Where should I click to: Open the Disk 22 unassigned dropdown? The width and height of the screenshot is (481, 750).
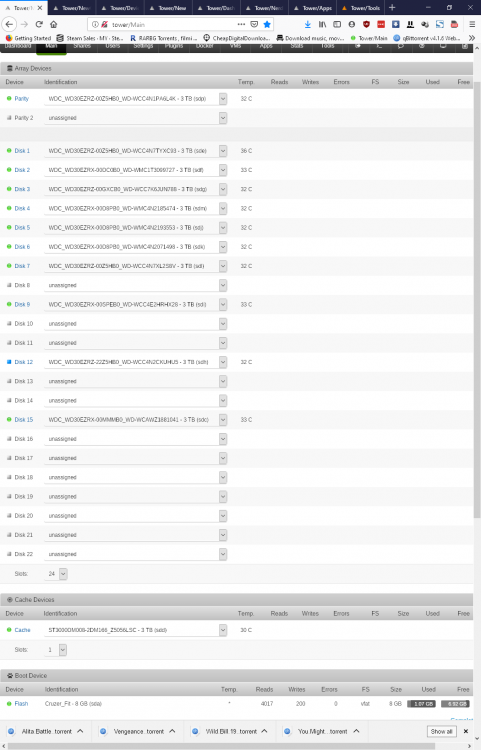[135, 554]
